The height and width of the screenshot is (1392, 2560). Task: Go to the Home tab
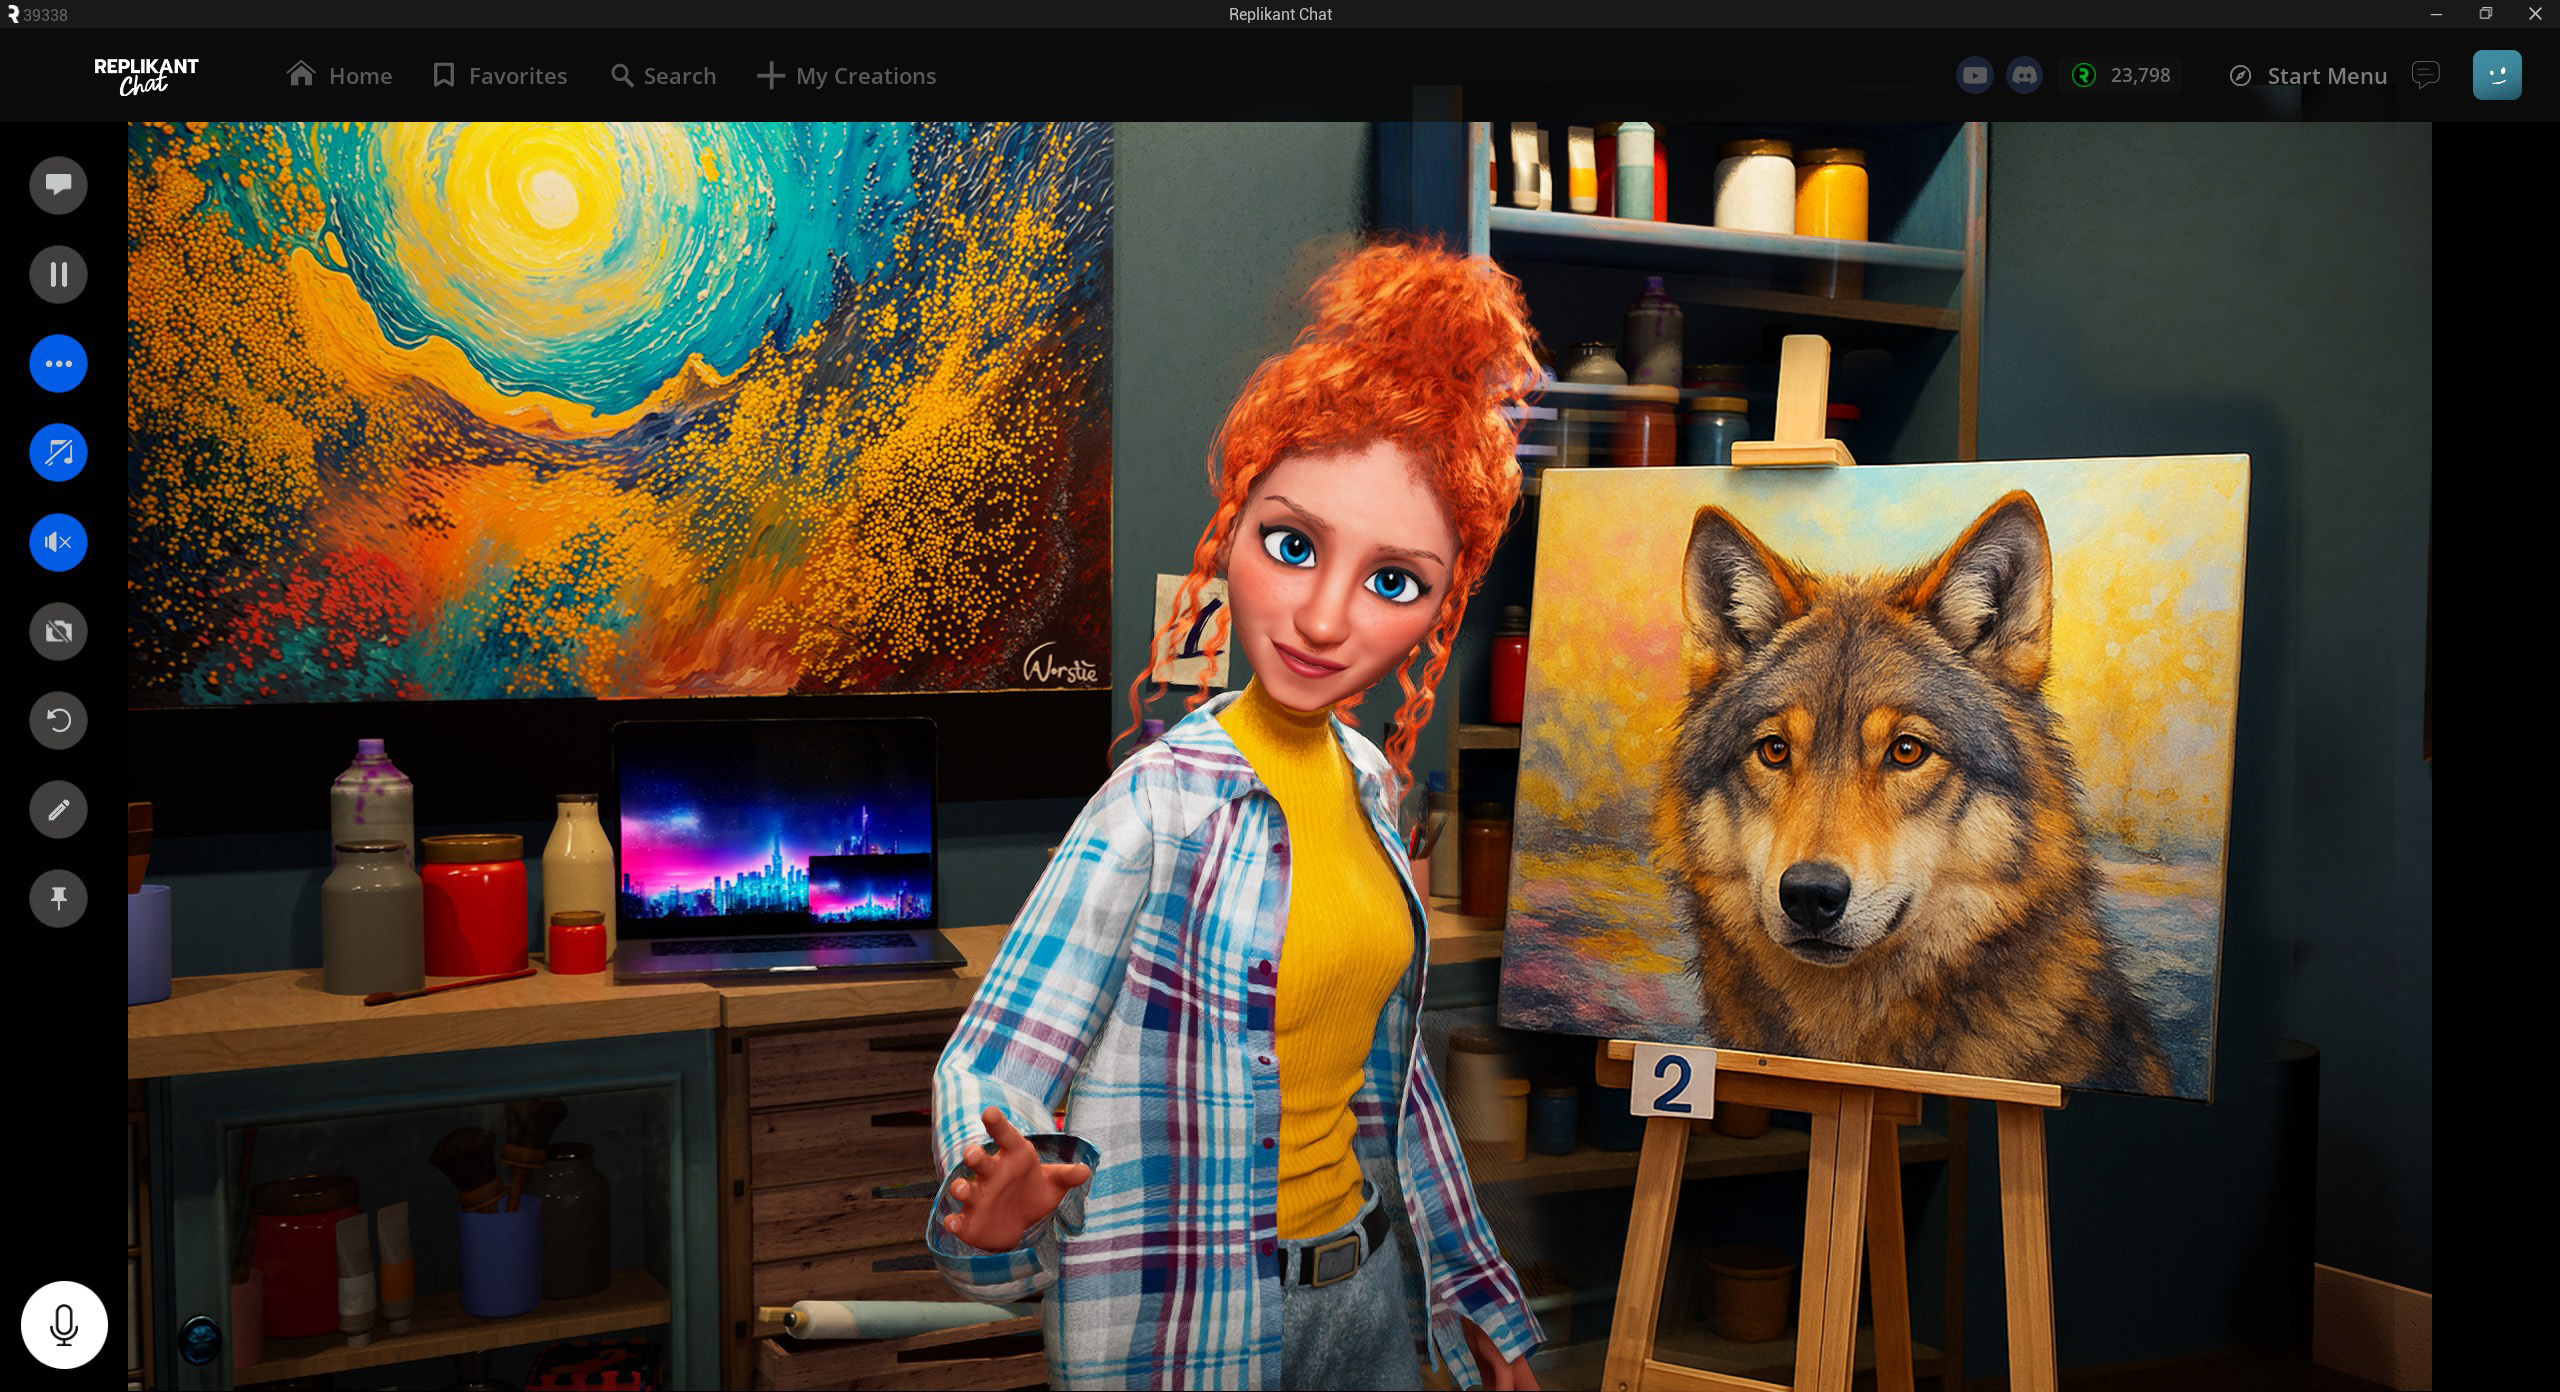[x=339, y=76]
